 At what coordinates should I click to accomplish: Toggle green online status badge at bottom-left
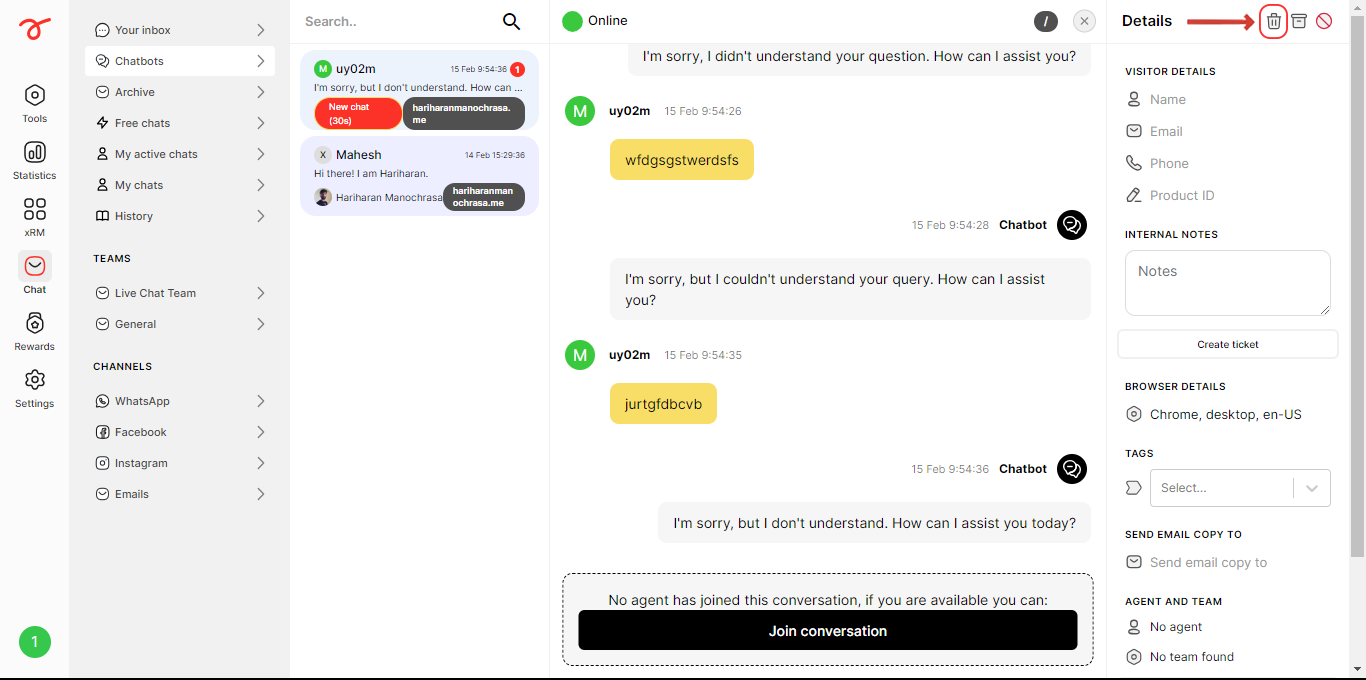[35, 642]
